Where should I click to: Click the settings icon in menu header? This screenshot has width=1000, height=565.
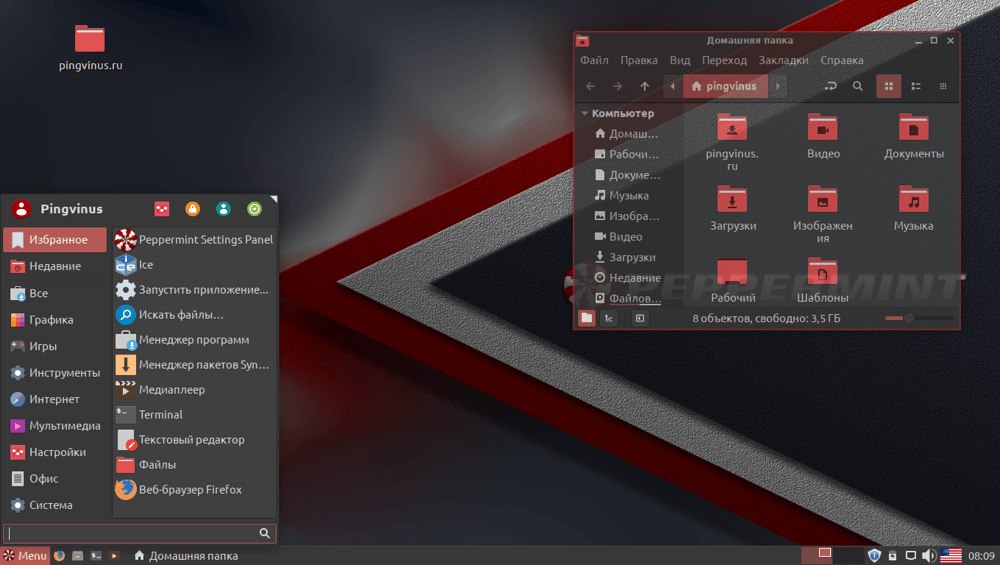coord(162,209)
